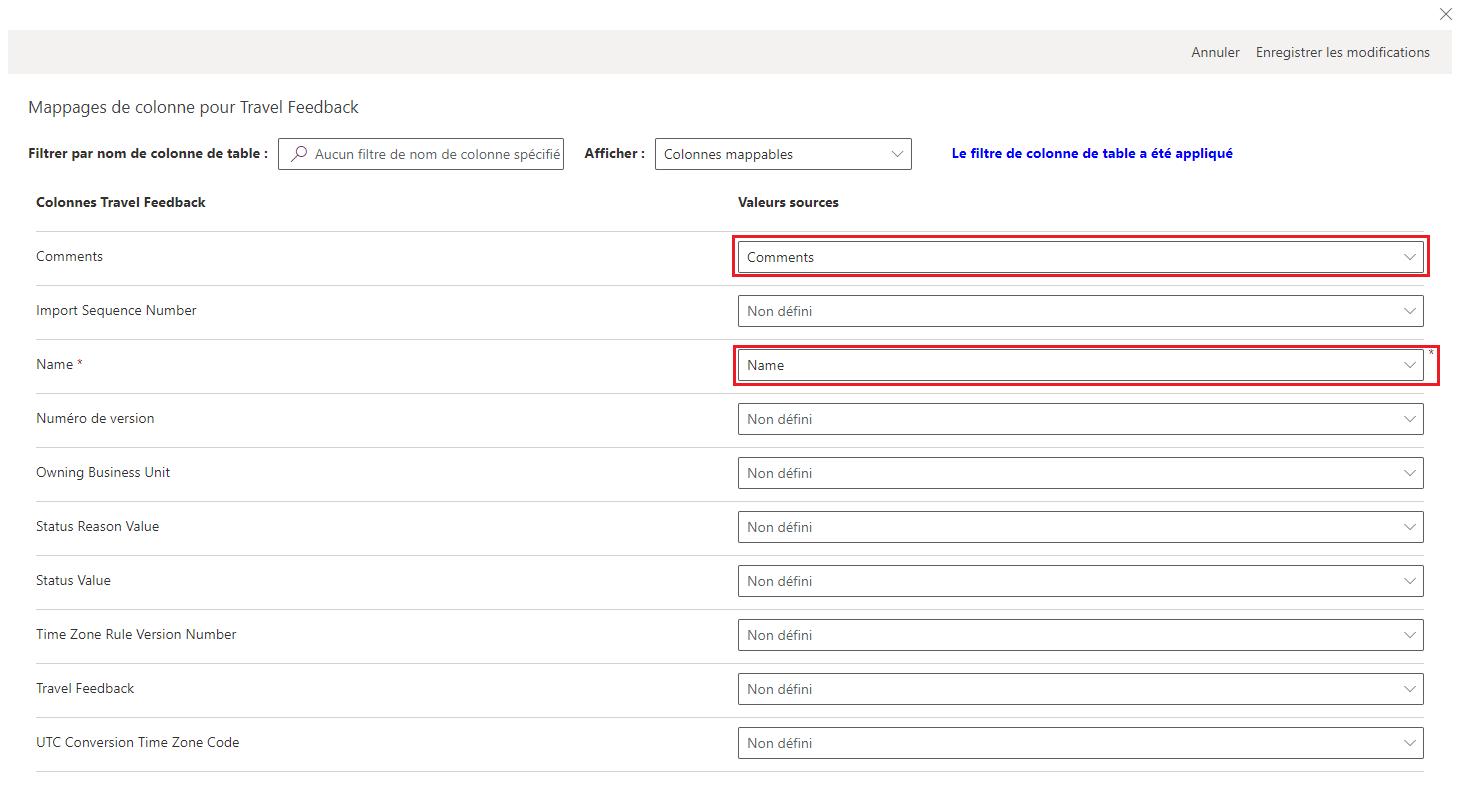This screenshot has width=1476, height=802.
Task: Click Annuler to cancel changes
Action: [1215, 52]
